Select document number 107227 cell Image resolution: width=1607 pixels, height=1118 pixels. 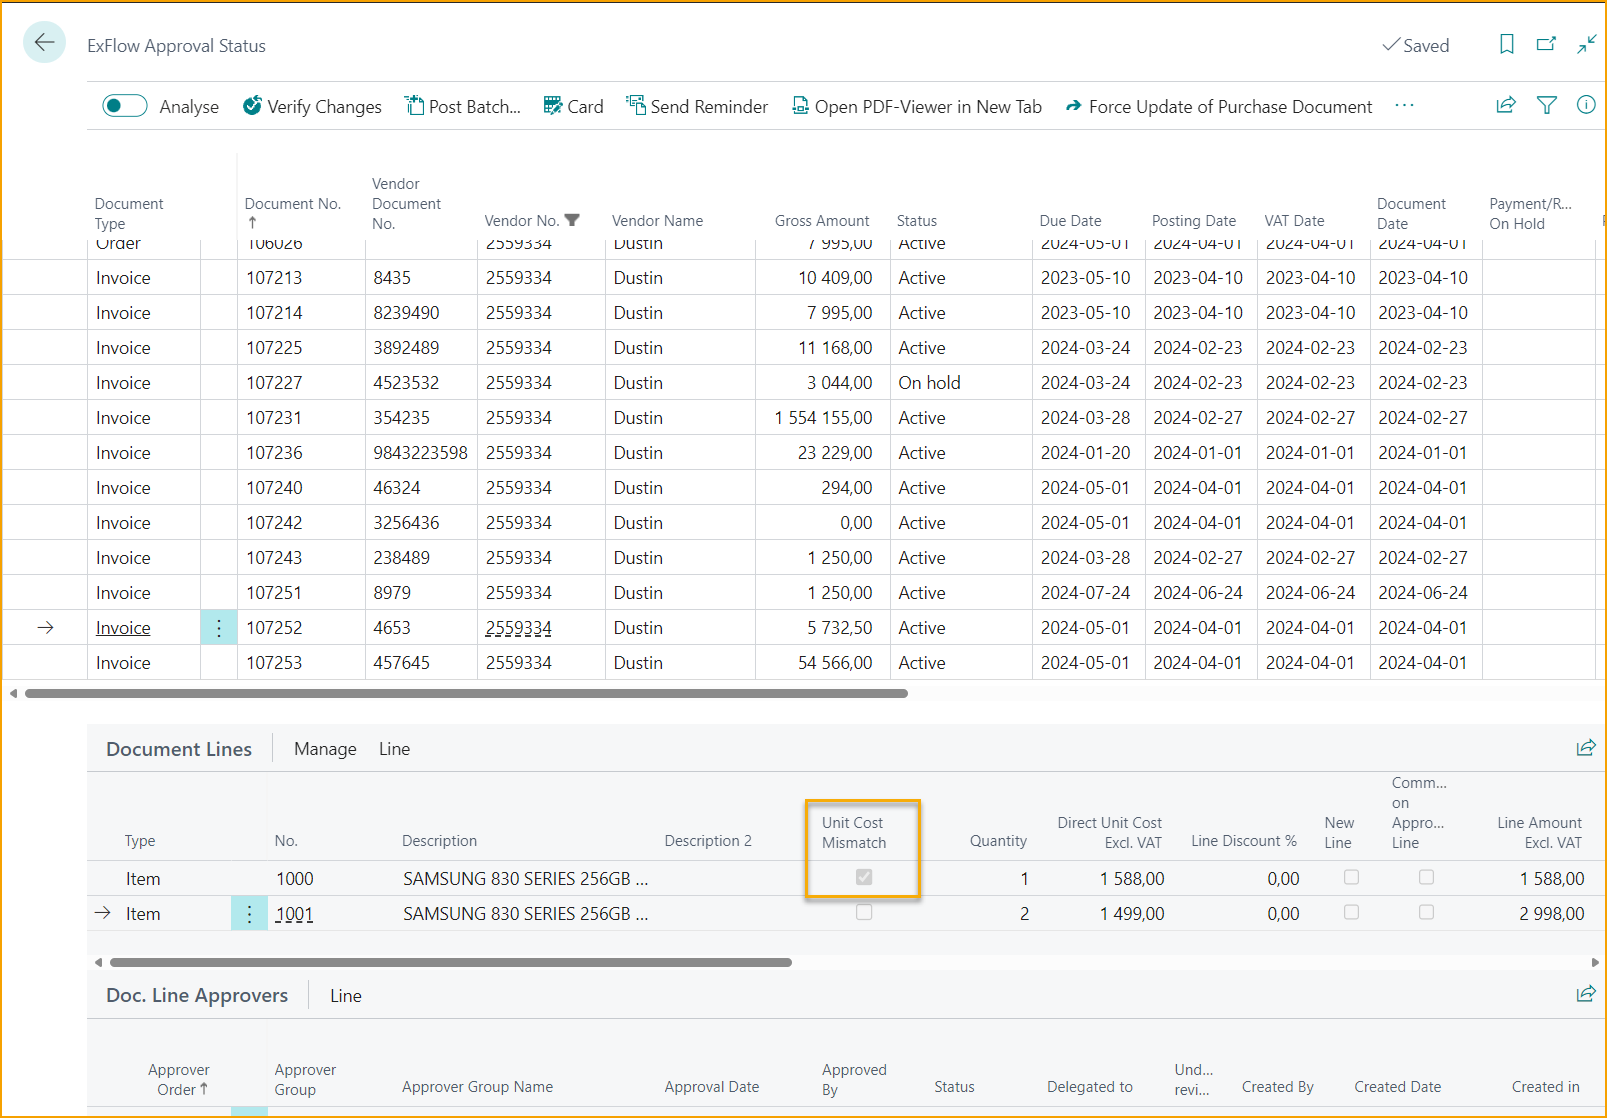tap(301, 383)
